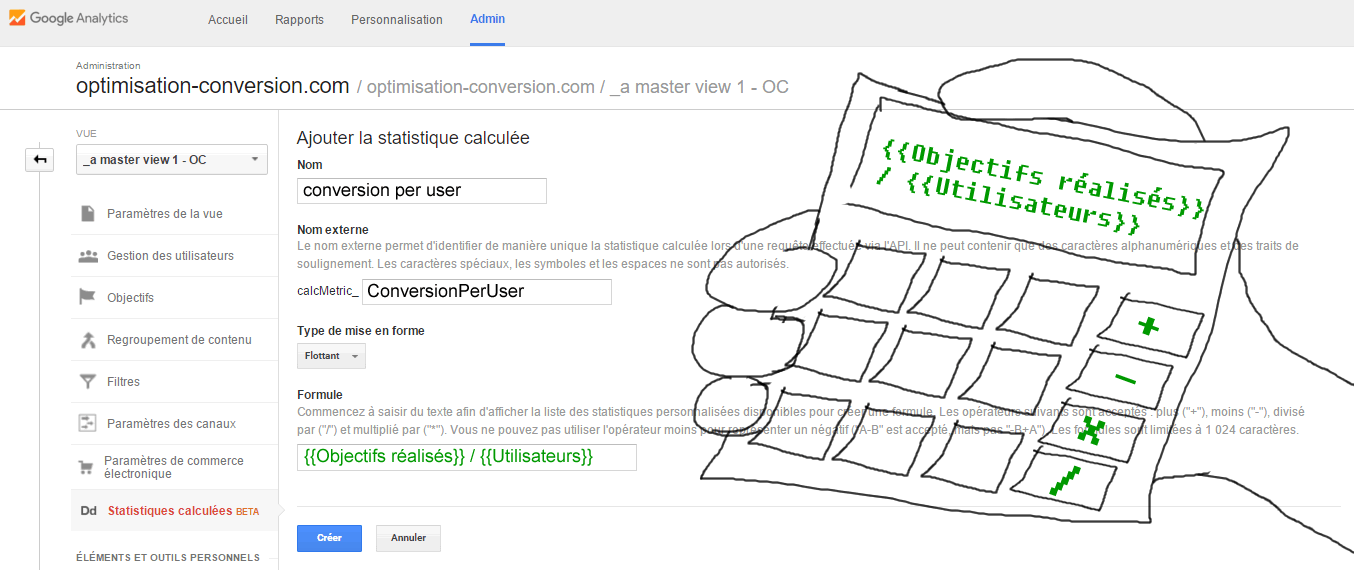
Task: Click the Annuler button
Action: 408,538
